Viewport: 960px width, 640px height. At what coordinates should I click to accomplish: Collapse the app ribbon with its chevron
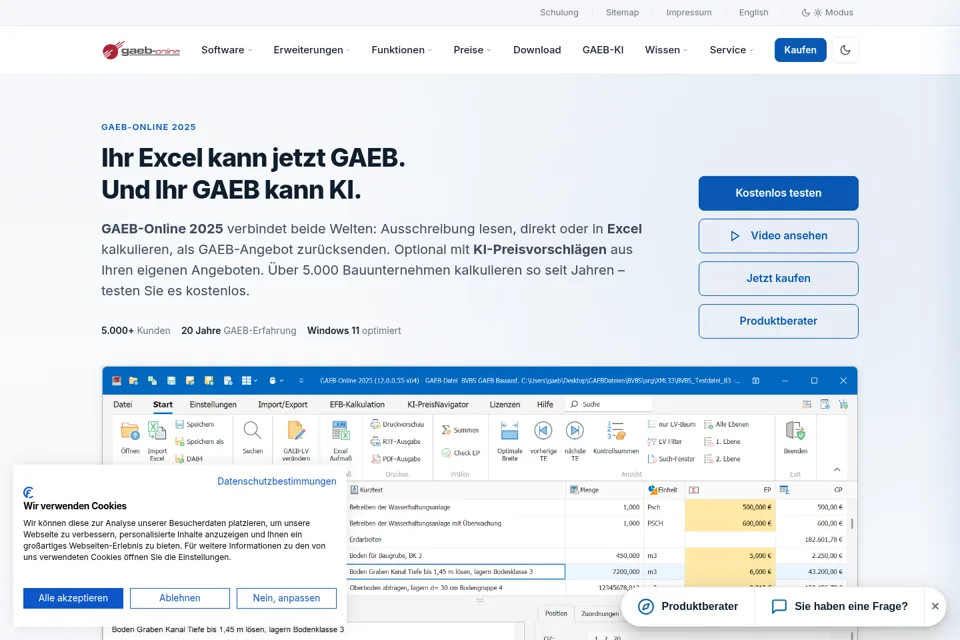click(x=837, y=470)
